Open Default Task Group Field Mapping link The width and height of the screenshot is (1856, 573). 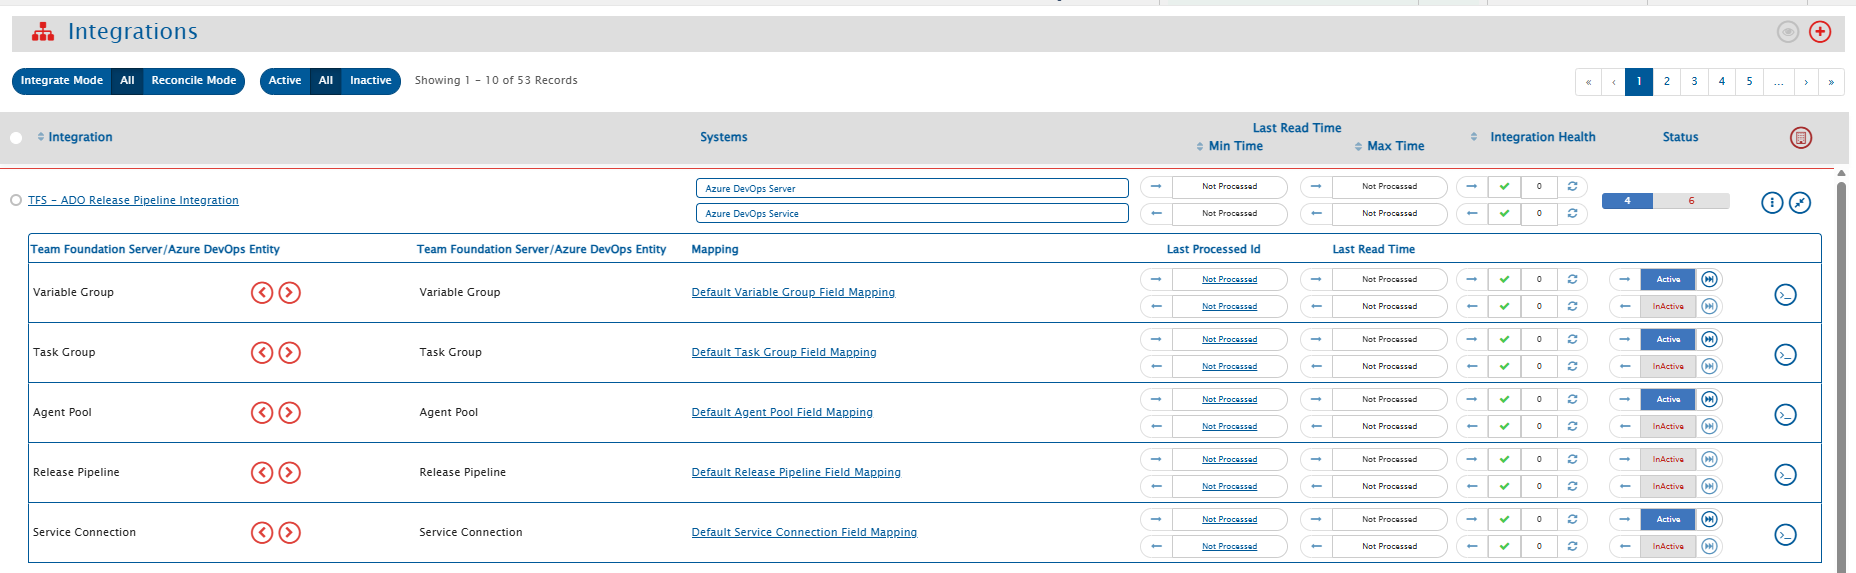(783, 353)
